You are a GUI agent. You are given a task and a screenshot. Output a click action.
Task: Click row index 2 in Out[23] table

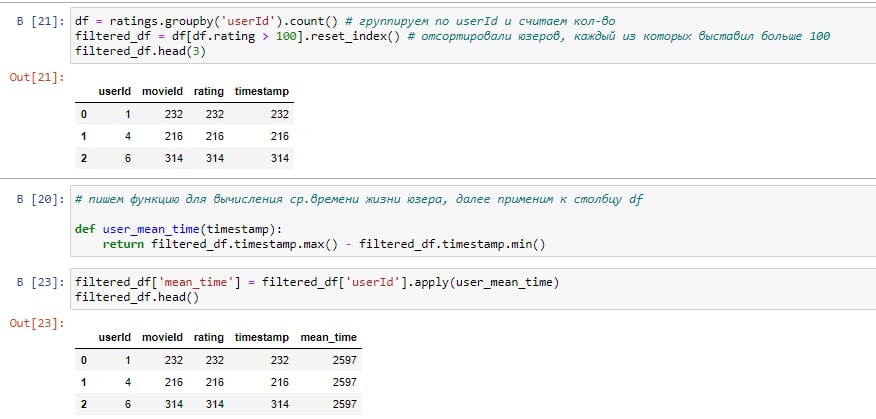84,404
